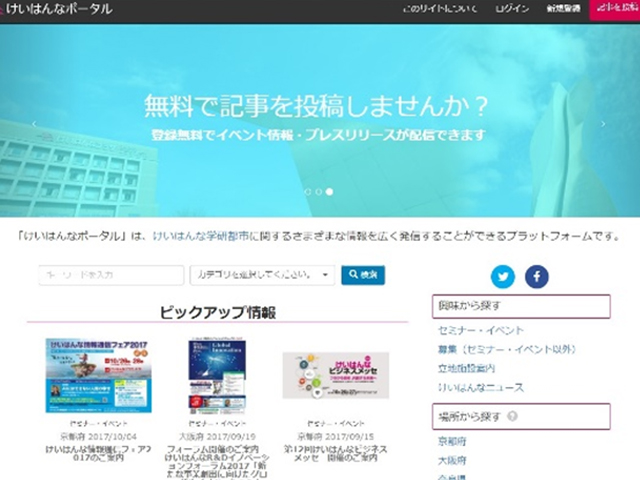Open the new registration menu item
Image resolution: width=640 pixels, height=480 pixels.
(x=563, y=9)
